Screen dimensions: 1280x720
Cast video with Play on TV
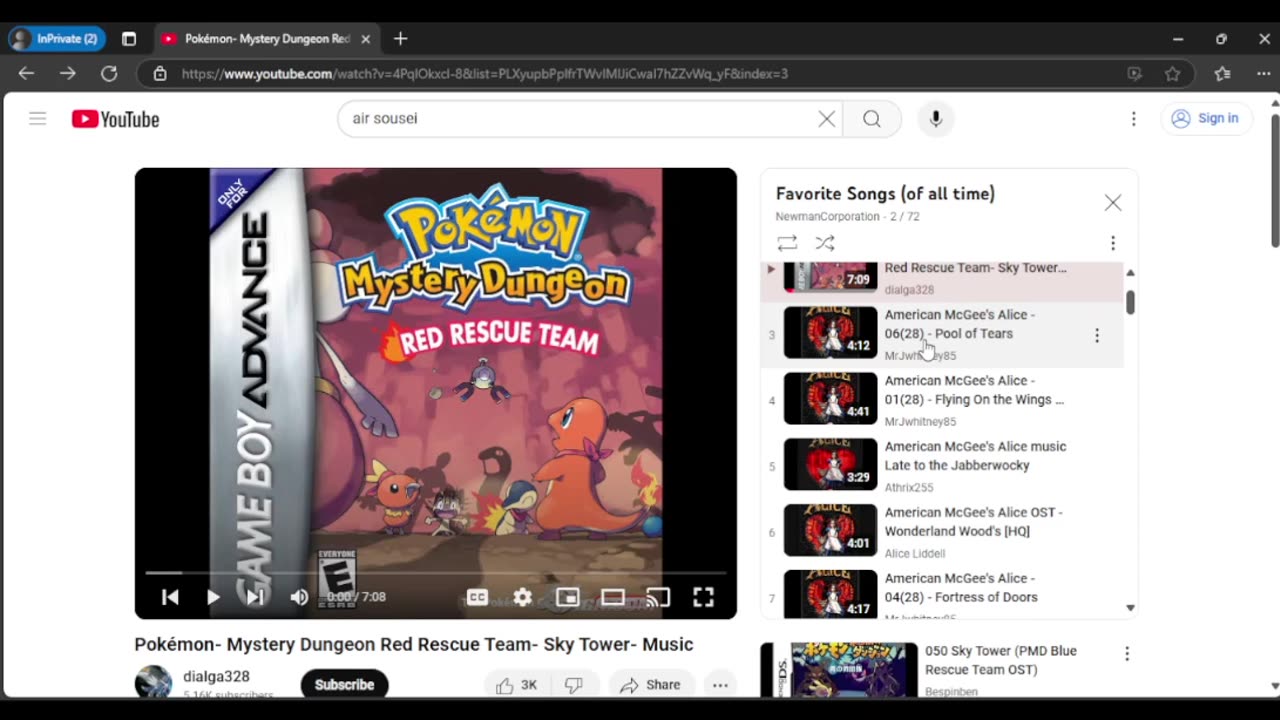click(x=658, y=597)
